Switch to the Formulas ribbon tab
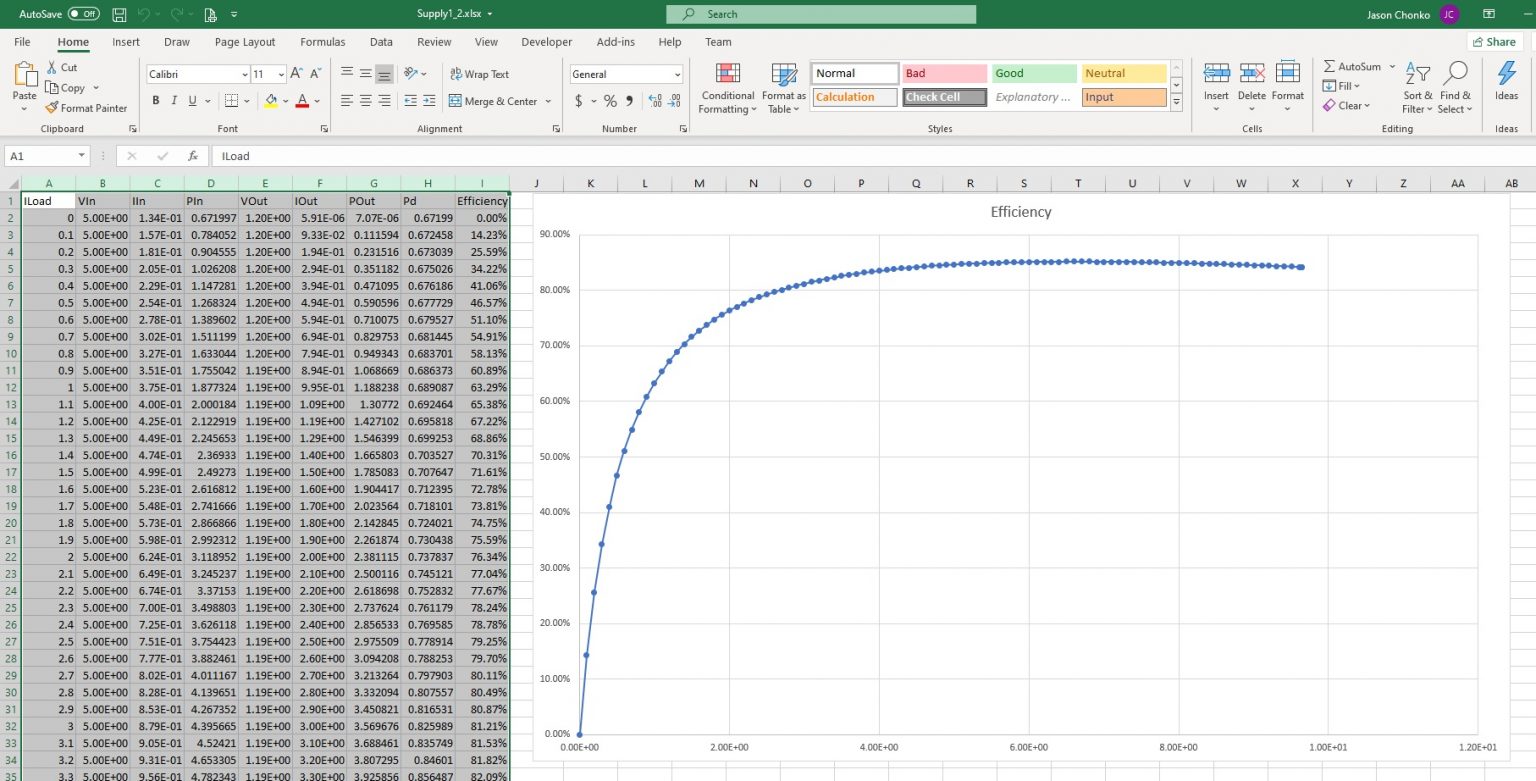1536x781 pixels. pos(322,42)
